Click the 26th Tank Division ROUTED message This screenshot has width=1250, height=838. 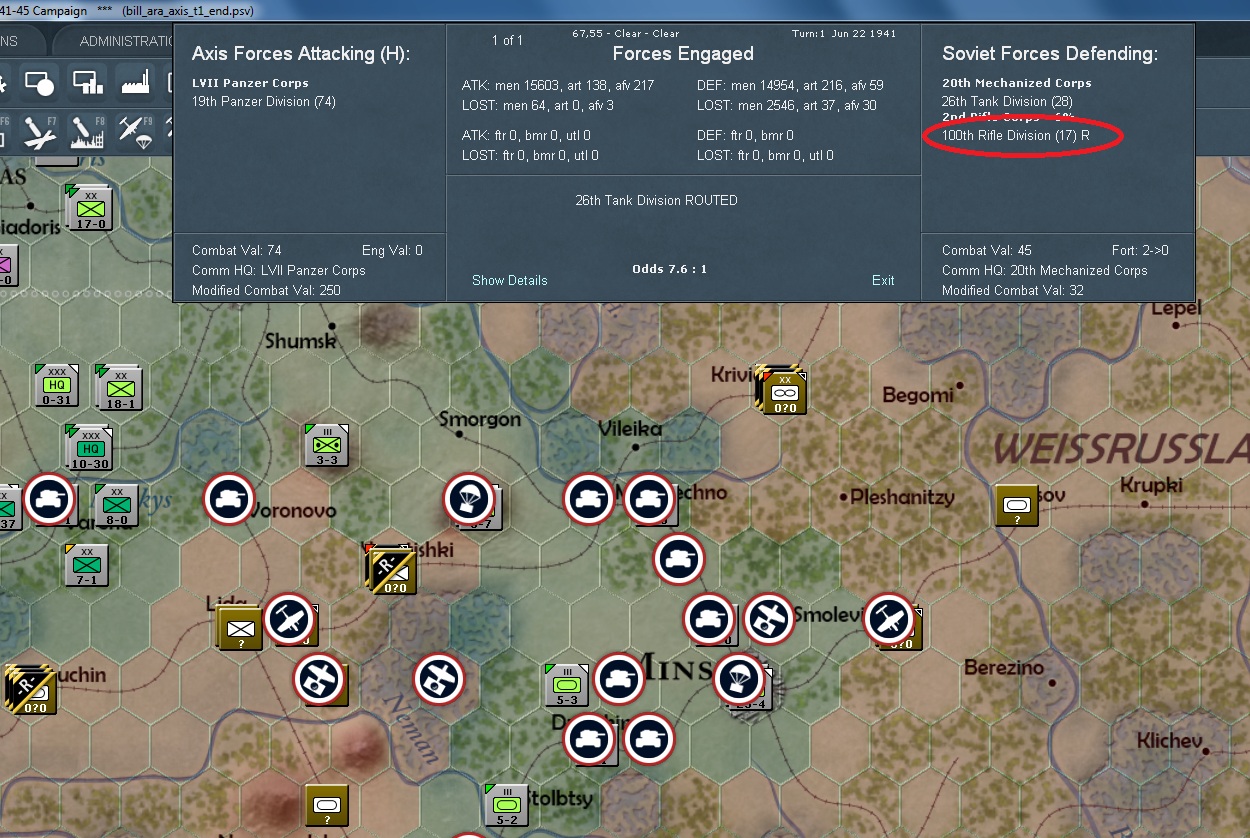(656, 200)
